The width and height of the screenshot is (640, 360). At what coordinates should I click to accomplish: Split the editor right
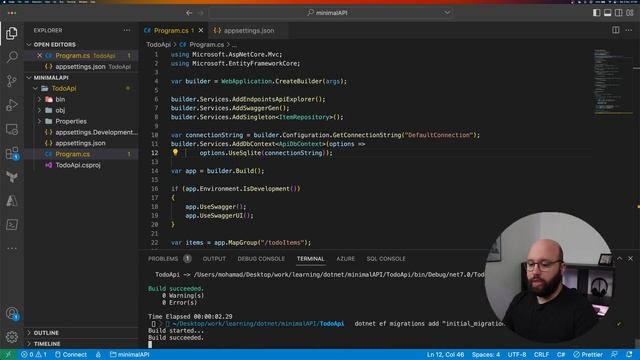point(616,30)
